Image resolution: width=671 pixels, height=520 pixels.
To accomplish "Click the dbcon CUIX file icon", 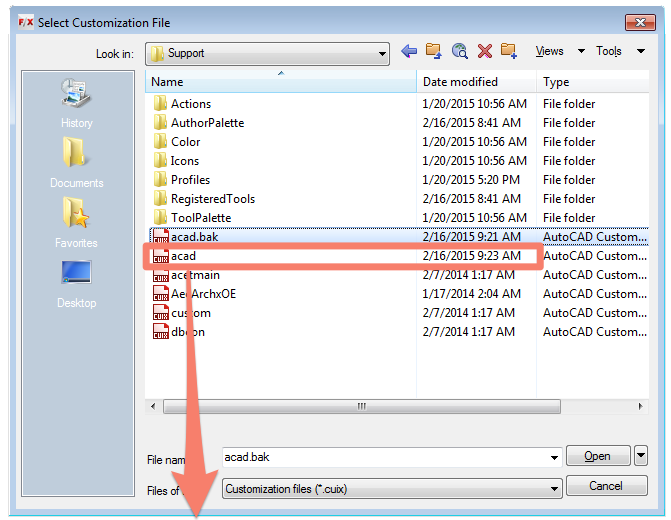I will (161, 332).
